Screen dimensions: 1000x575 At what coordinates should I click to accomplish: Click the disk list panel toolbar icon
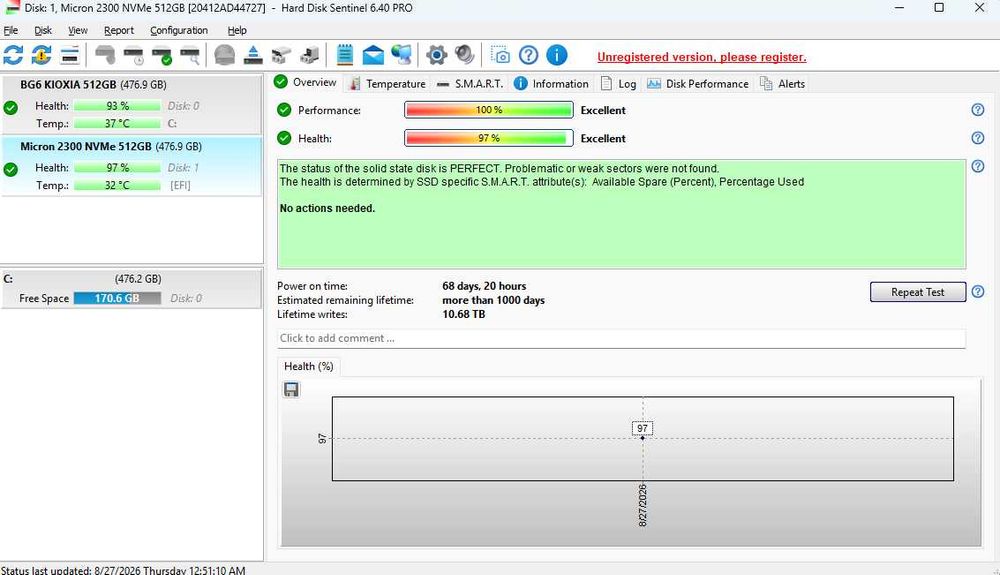[x=70, y=55]
